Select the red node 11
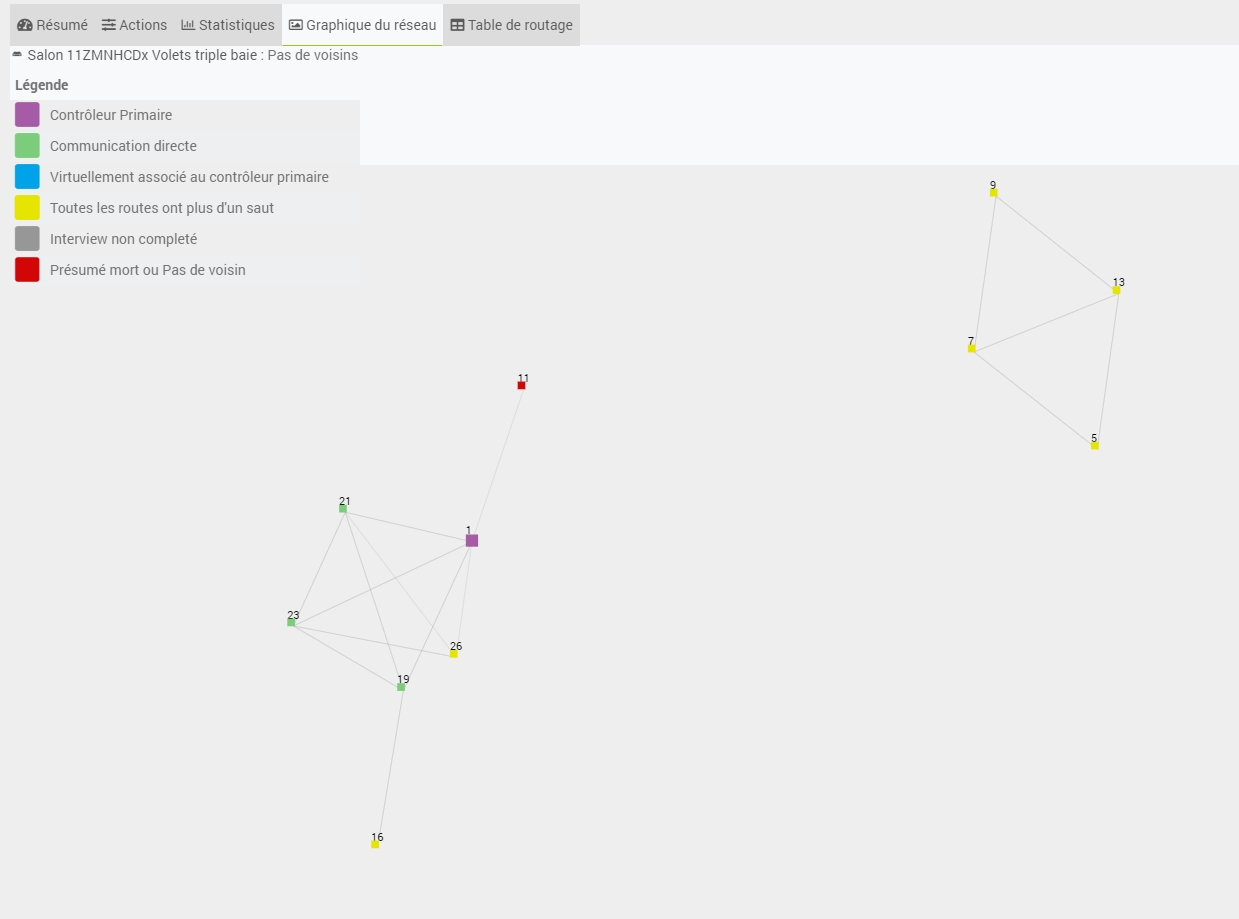The width and height of the screenshot is (1239, 919). (x=521, y=385)
